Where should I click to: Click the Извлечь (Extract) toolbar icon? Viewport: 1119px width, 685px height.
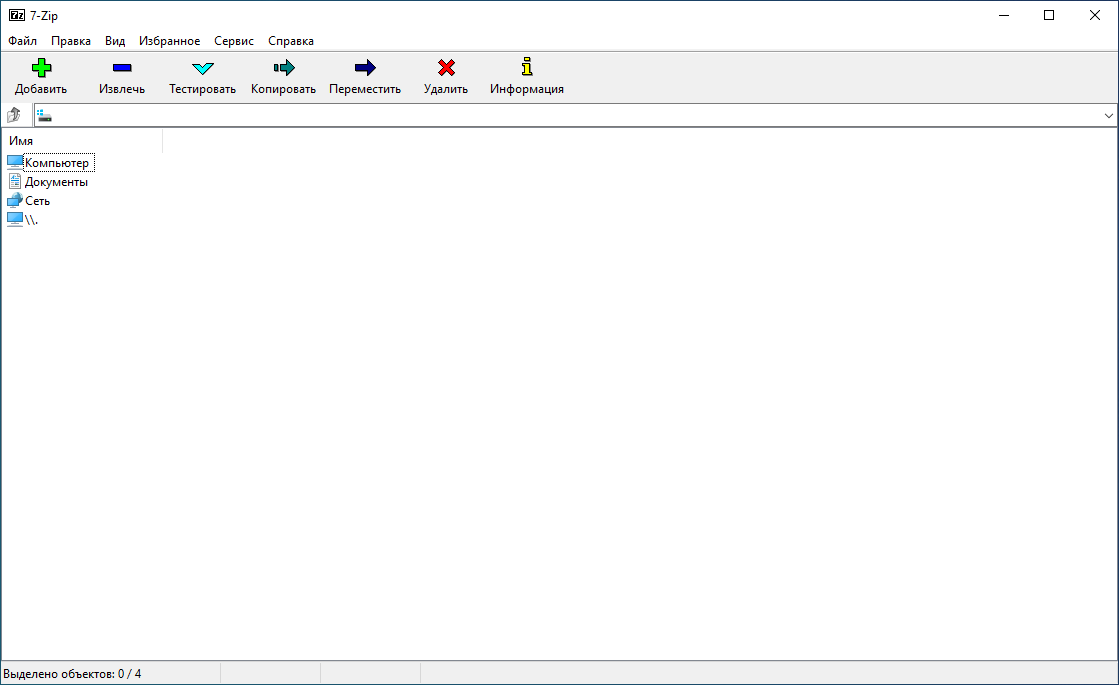[121, 68]
